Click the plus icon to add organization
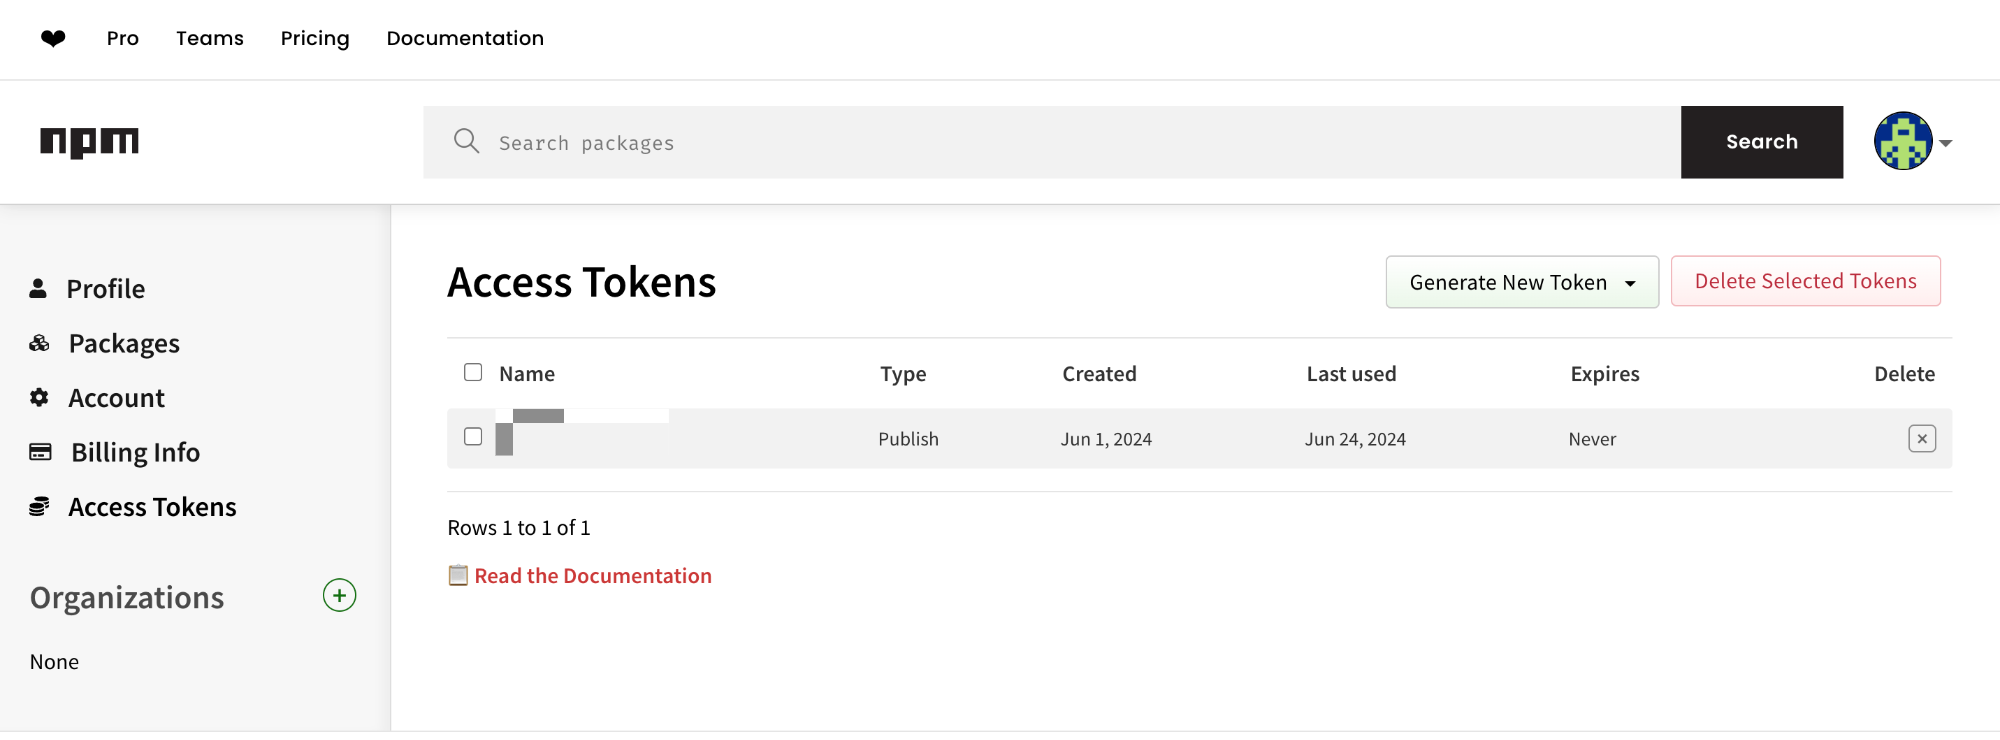The width and height of the screenshot is (2000, 740). (339, 596)
